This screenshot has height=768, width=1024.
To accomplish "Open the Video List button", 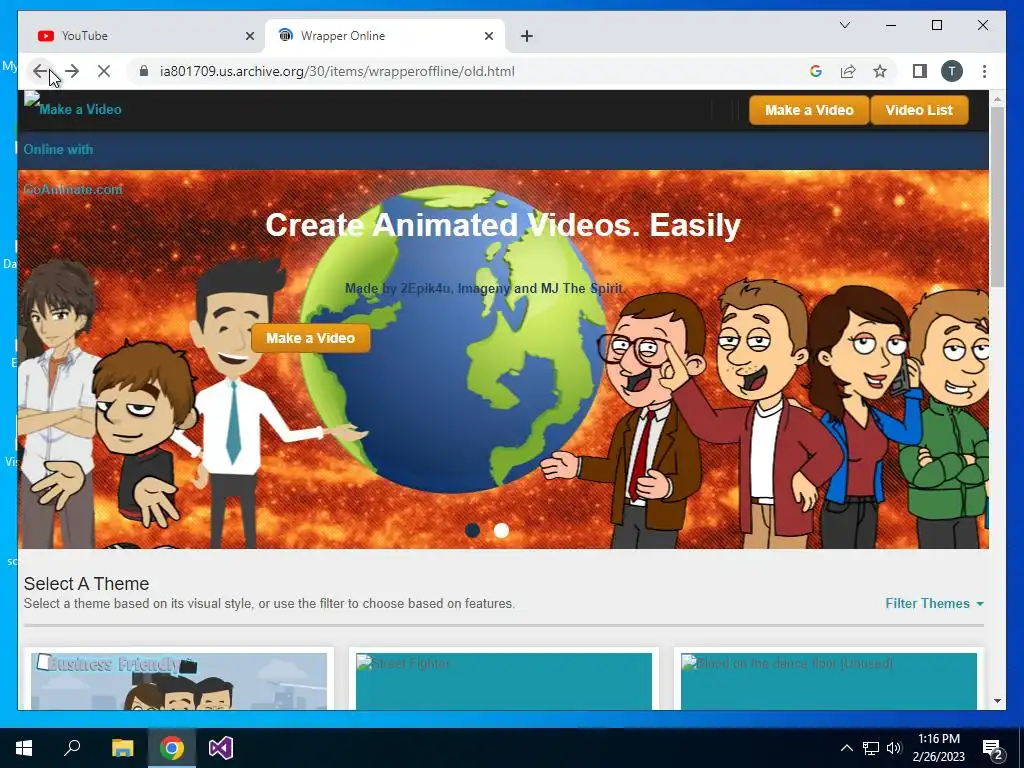I will (x=919, y=110).
